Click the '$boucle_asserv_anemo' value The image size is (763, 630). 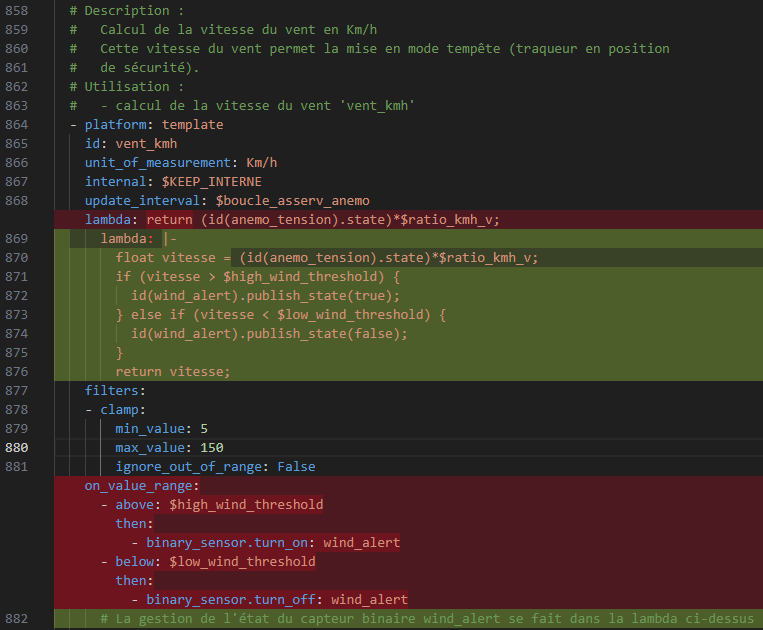pos(292,200)
